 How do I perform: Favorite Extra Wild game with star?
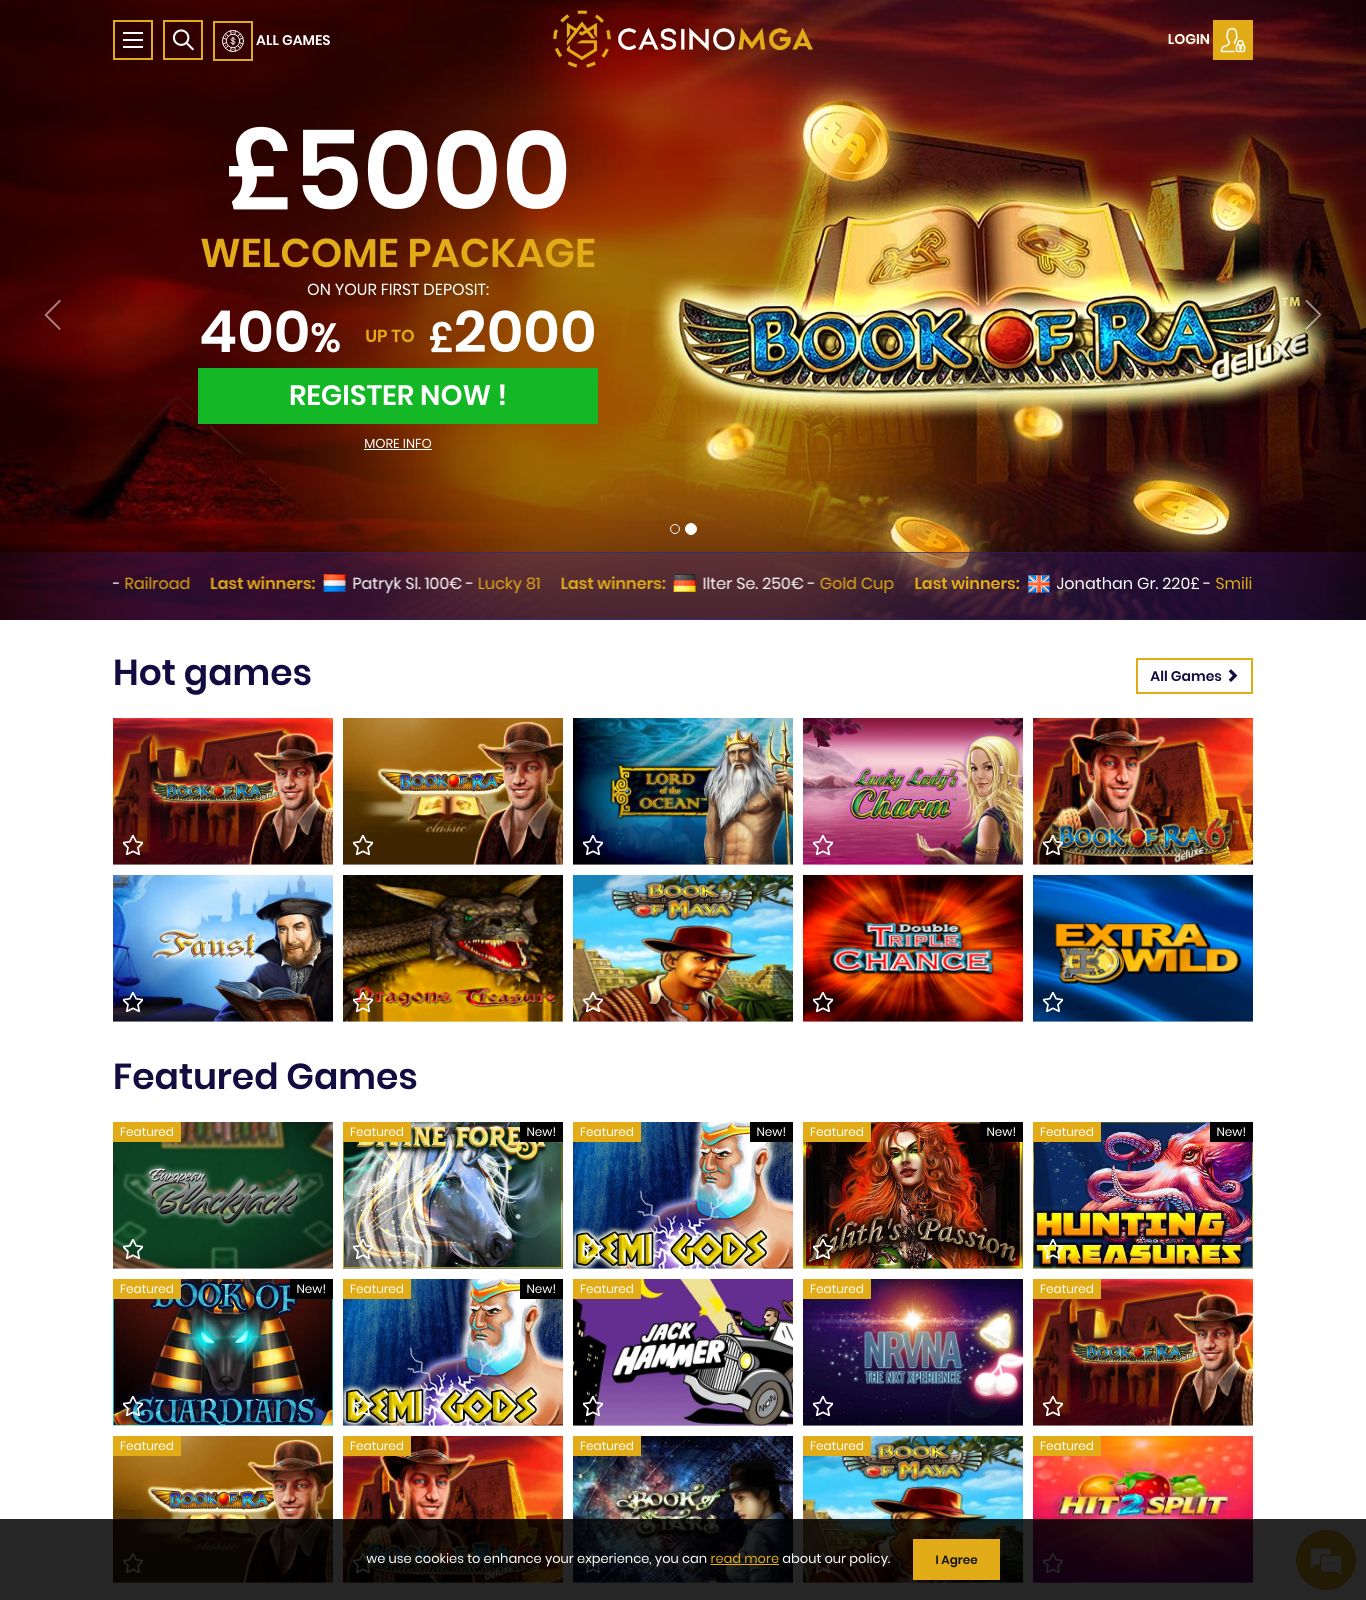coord(1053,1002)
